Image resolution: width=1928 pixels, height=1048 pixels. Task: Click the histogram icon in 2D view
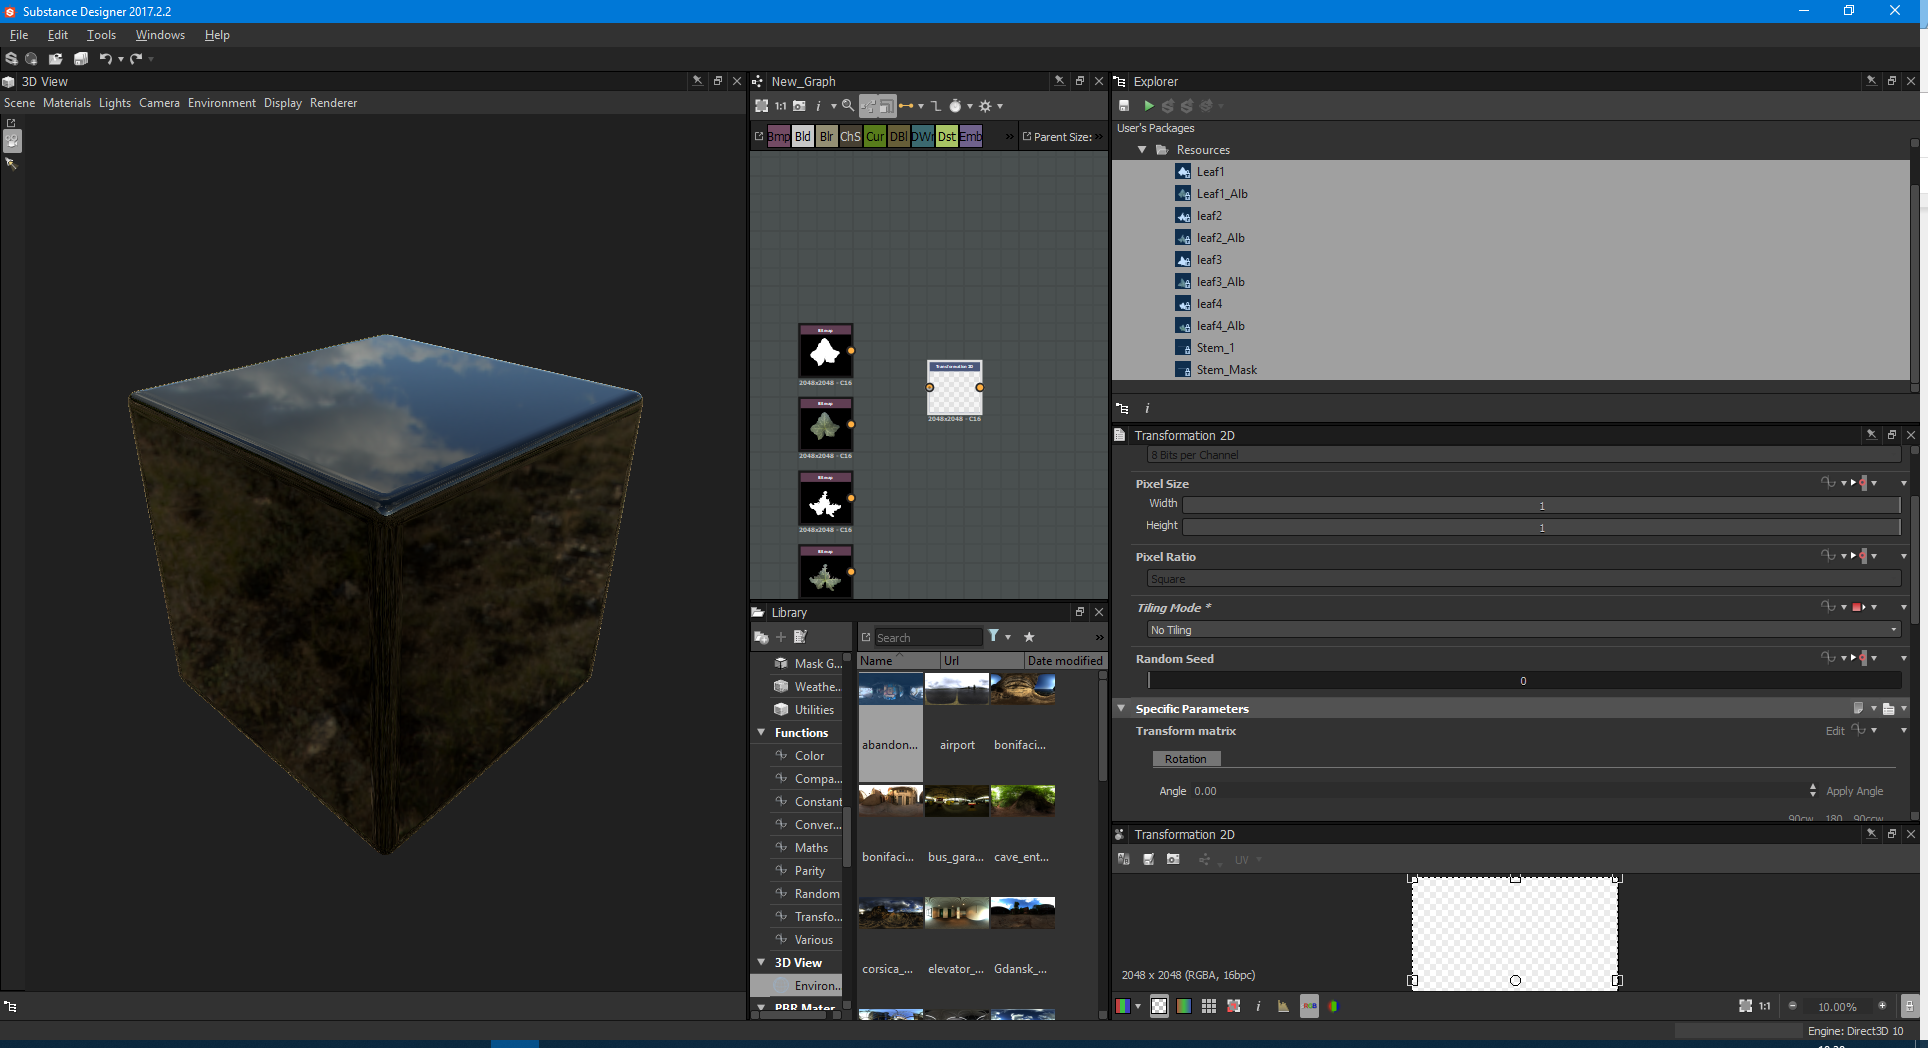(x=1283, y=1006)
